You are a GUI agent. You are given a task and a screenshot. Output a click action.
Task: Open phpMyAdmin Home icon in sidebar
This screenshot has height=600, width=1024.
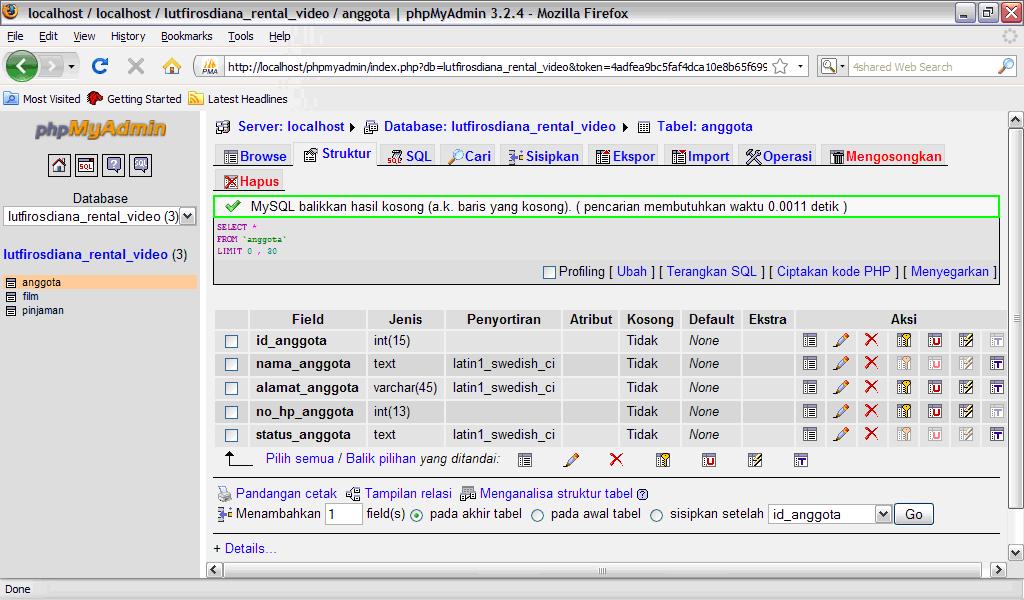[59, 165]
